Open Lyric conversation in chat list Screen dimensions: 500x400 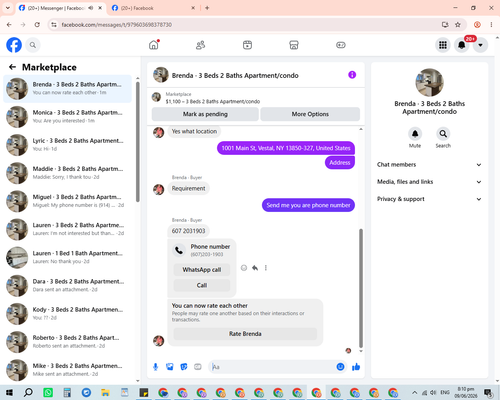[68, 145]
